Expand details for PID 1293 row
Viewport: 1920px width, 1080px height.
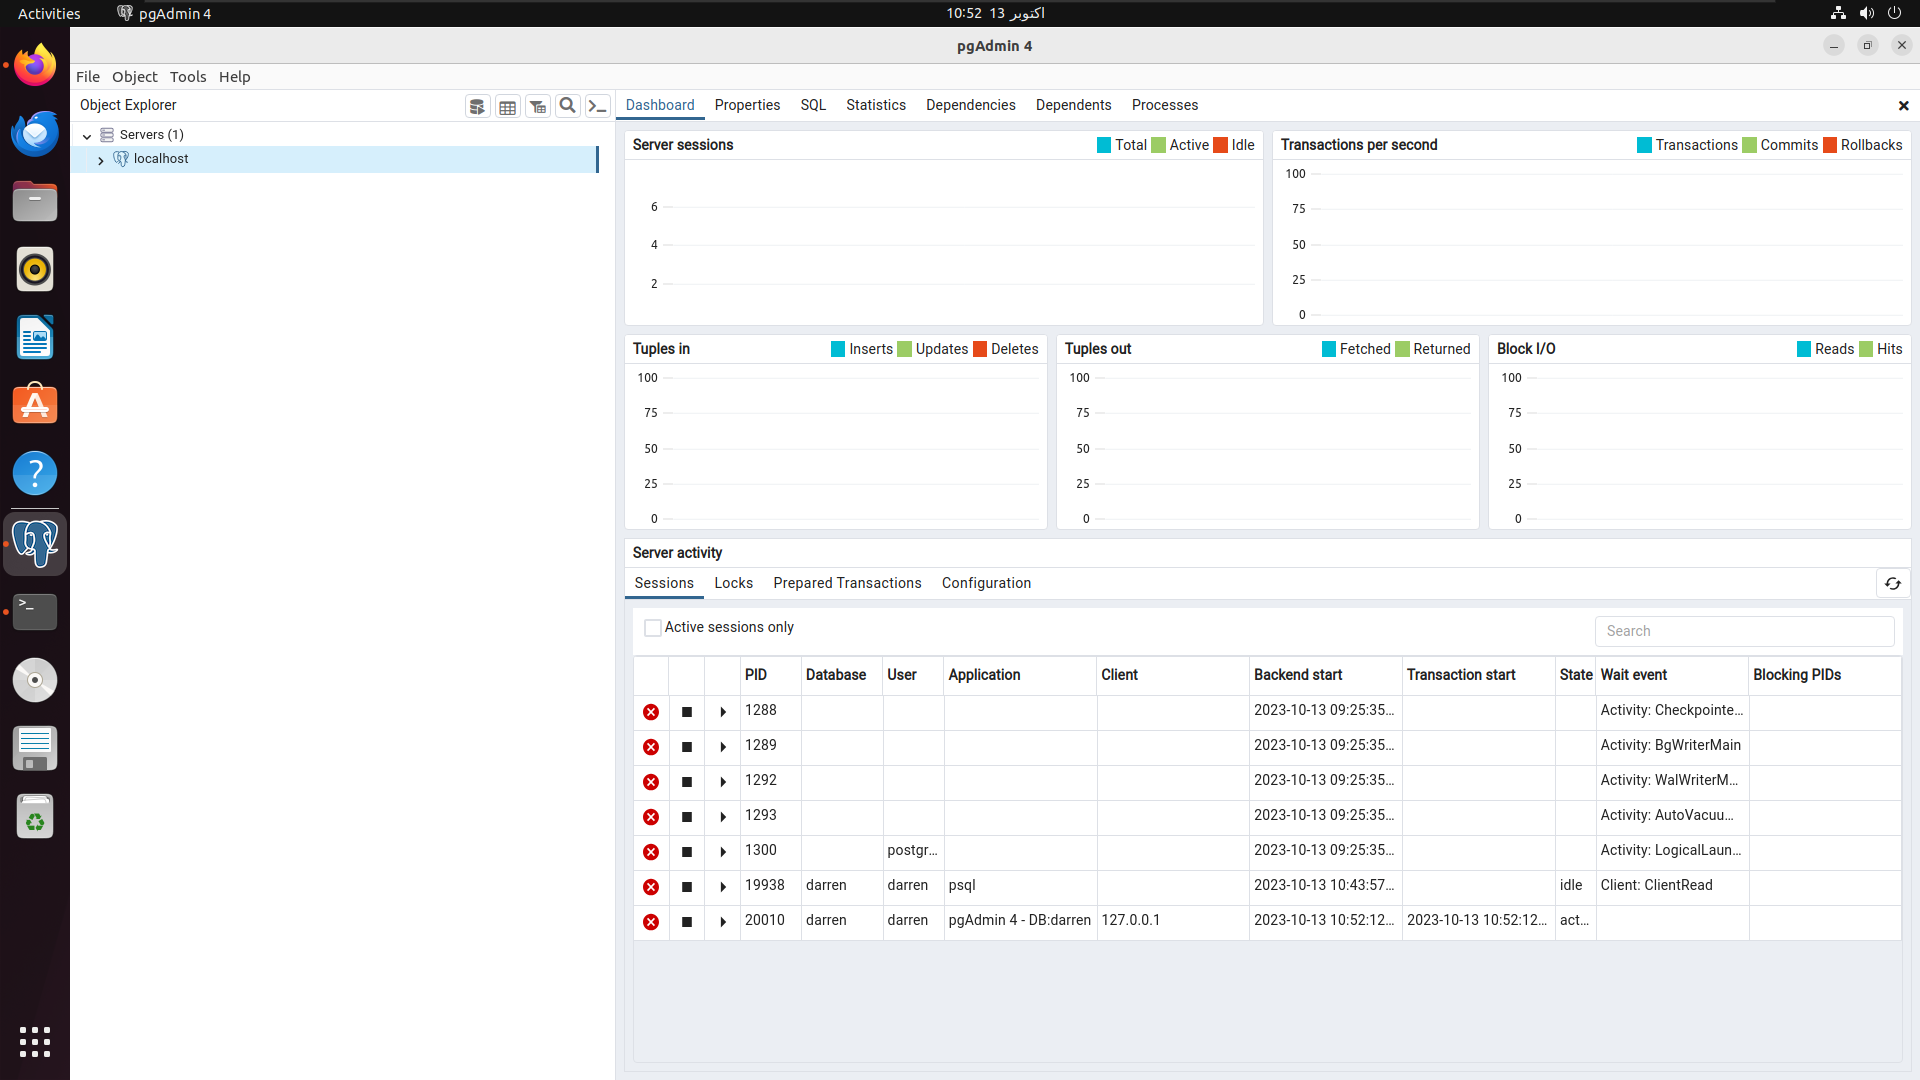click(723, 817)
